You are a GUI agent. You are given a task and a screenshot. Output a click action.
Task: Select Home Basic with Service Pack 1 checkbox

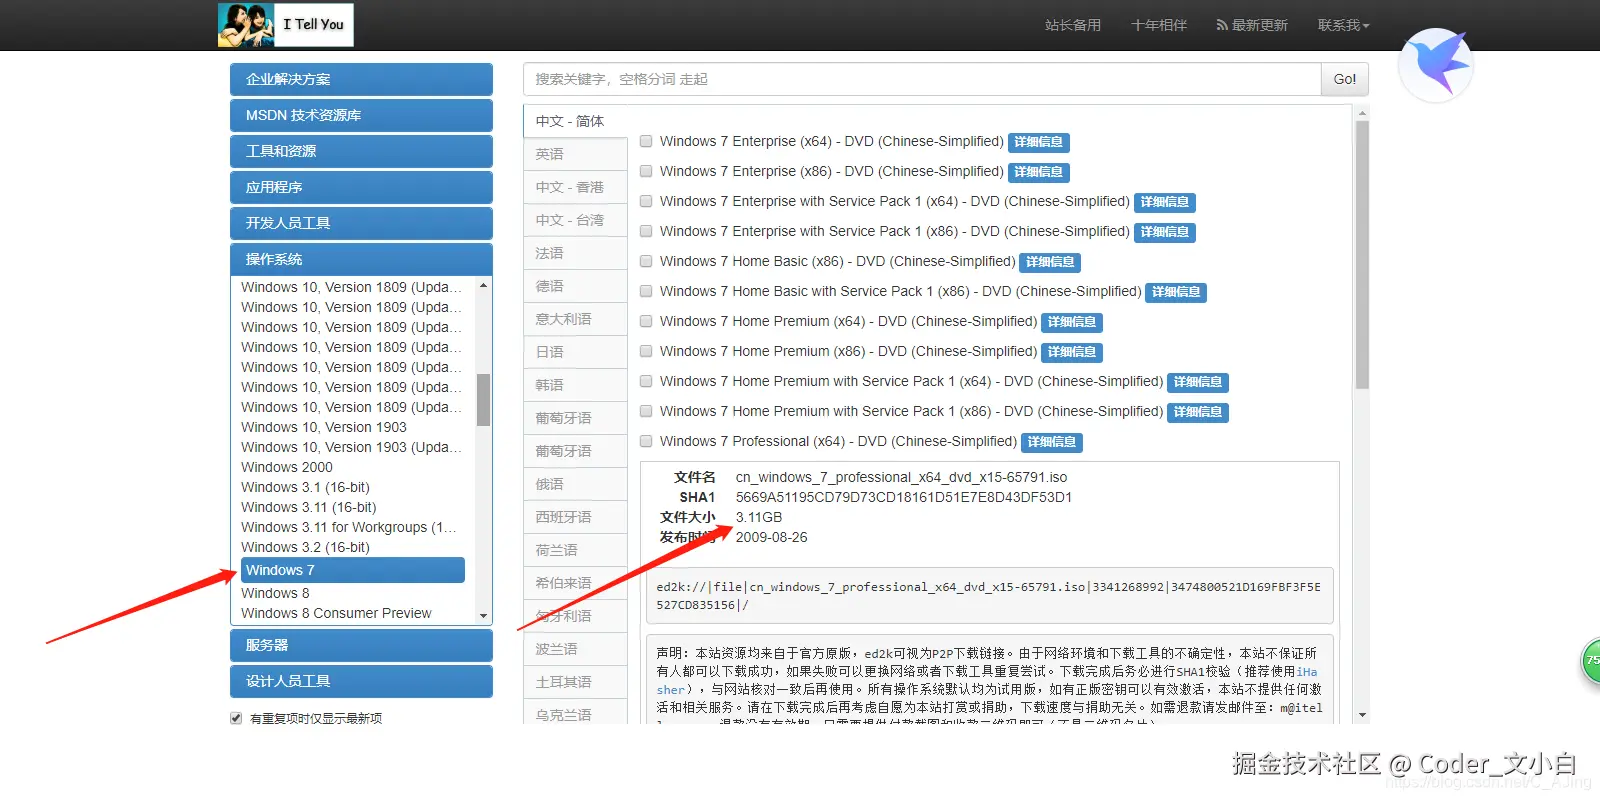[646, 292]
